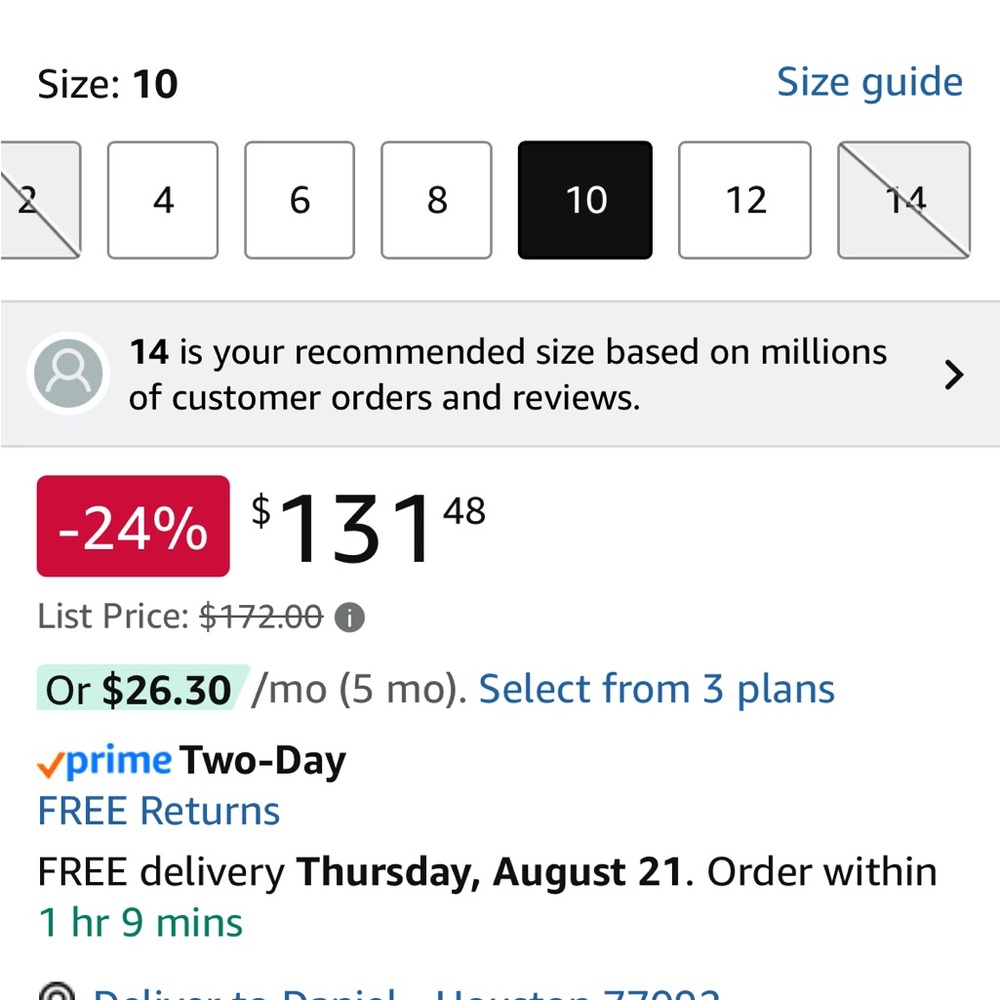Image resolution: width=1000 pixels, height=1000 pixels.
Task: Open Select from 3 plans link
Action: (656, 690)
